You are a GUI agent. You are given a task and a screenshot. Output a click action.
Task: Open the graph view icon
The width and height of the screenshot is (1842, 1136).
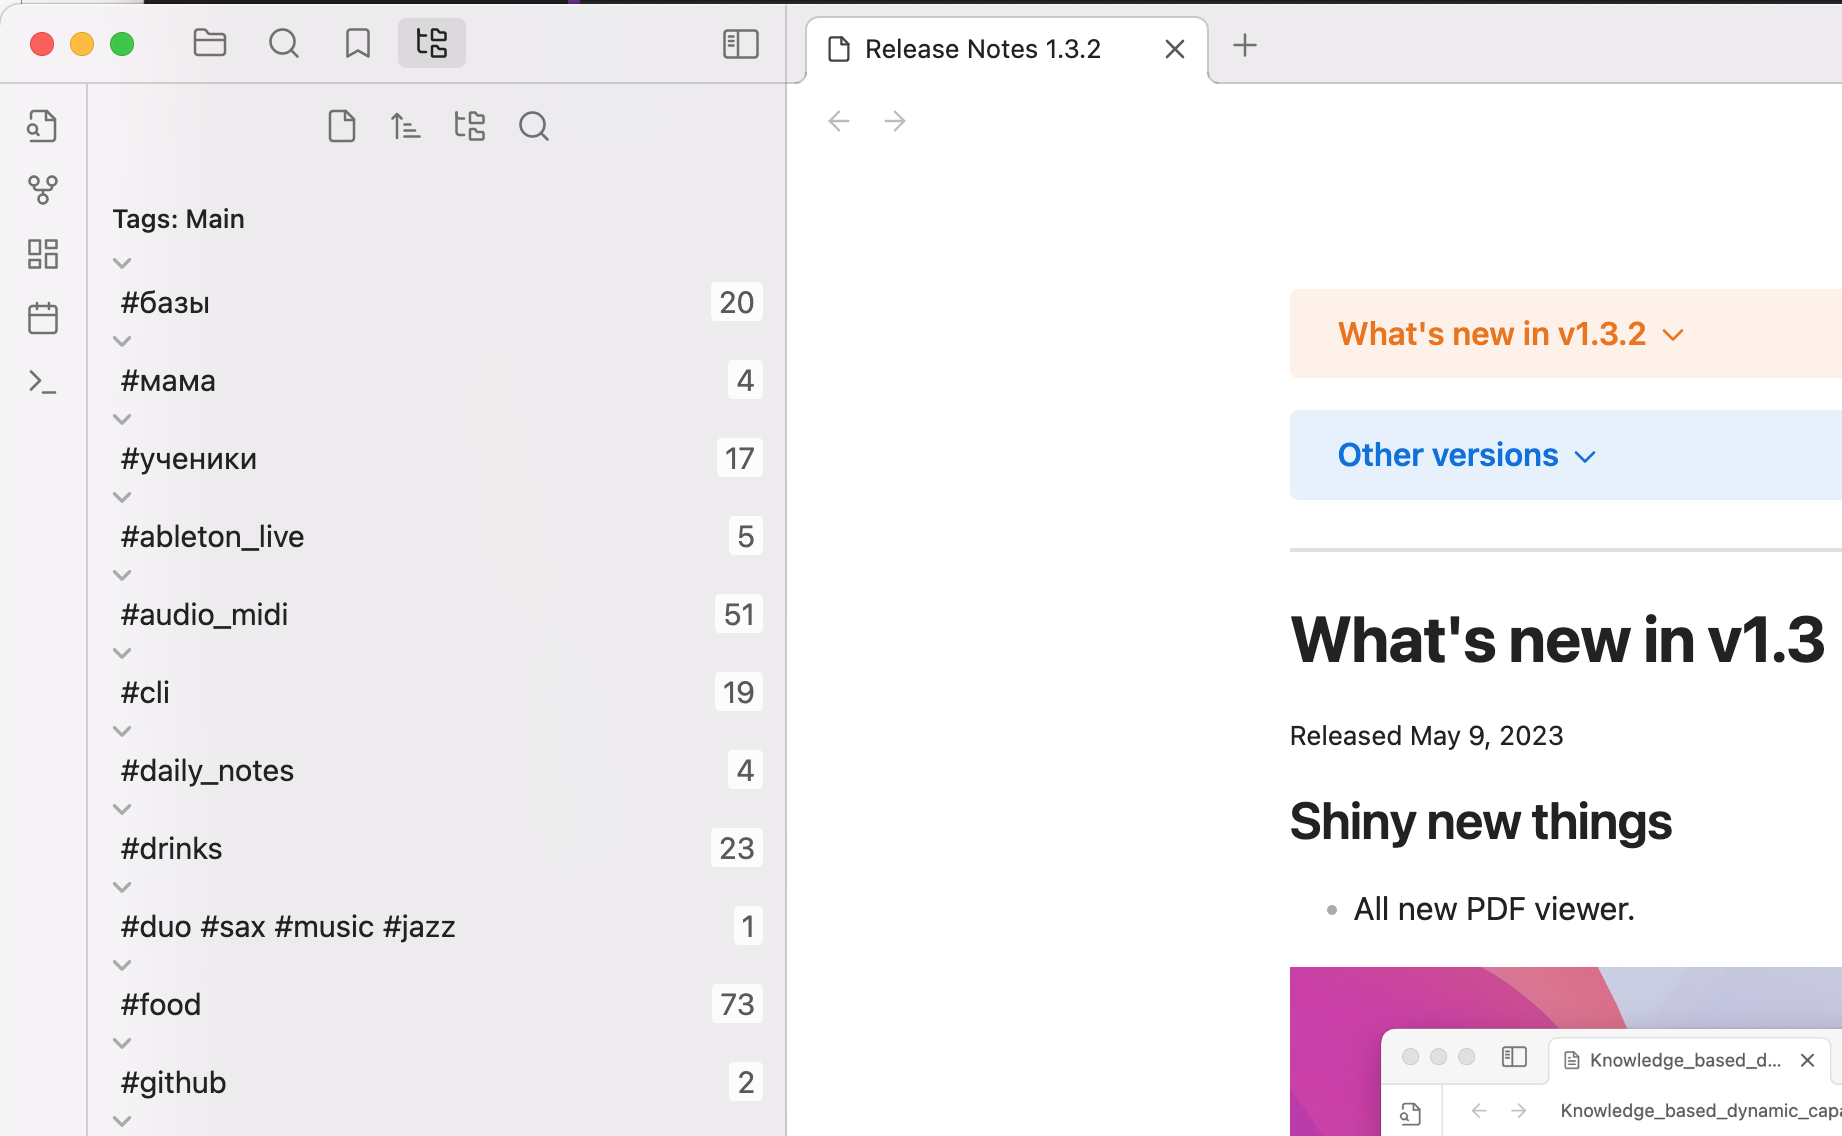coord(42,190)
